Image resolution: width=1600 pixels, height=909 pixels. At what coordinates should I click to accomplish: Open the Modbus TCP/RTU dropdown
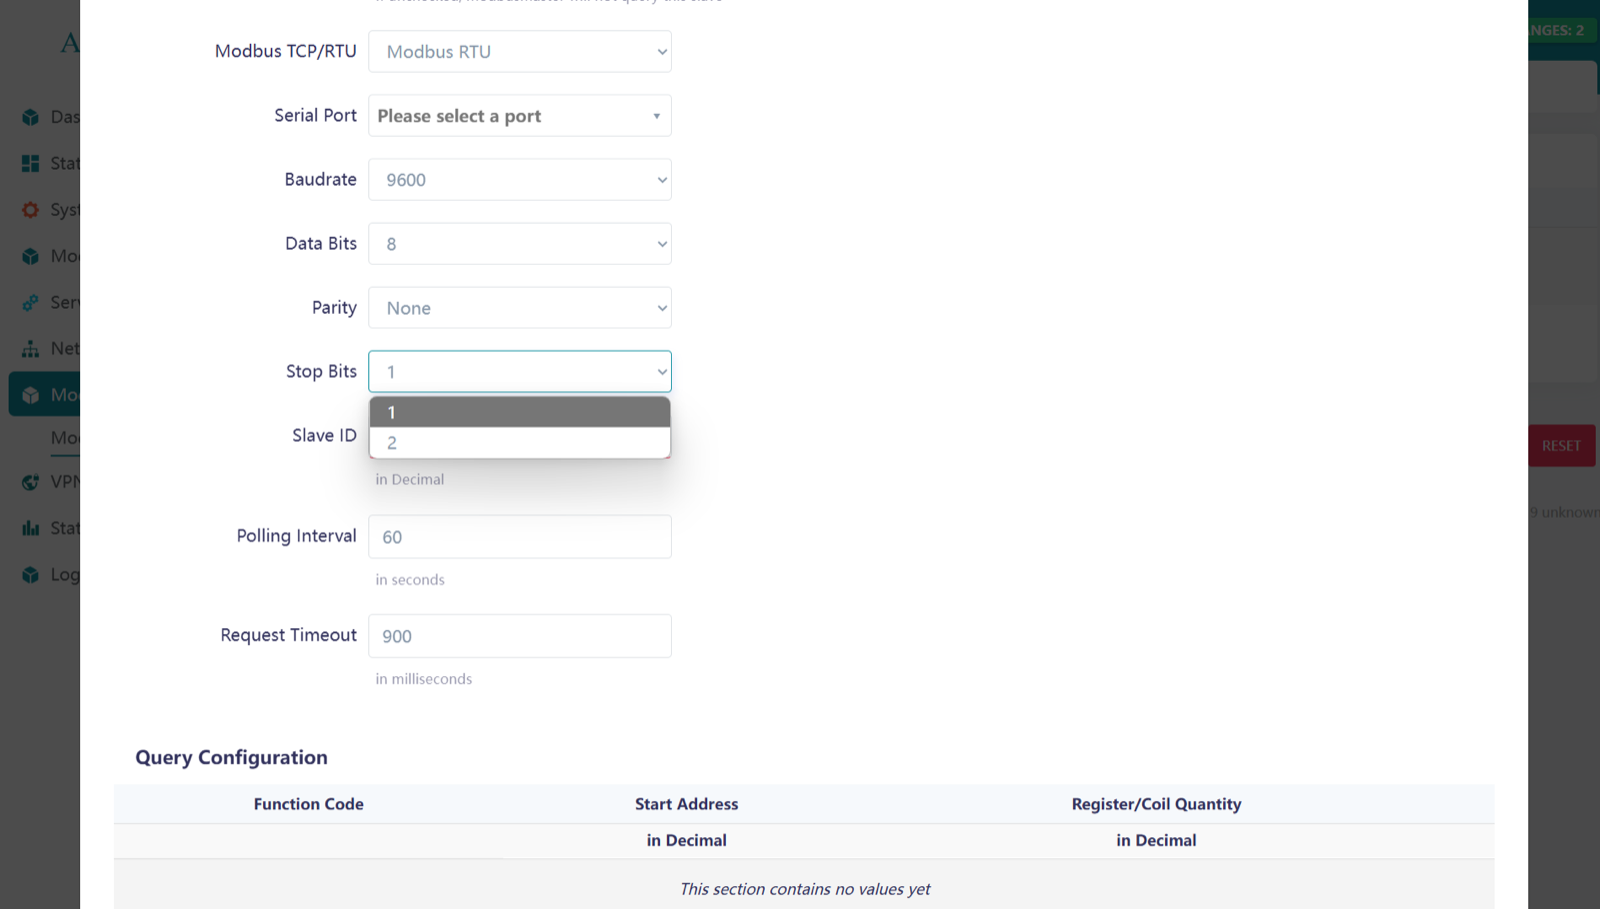tap(519, 52)
